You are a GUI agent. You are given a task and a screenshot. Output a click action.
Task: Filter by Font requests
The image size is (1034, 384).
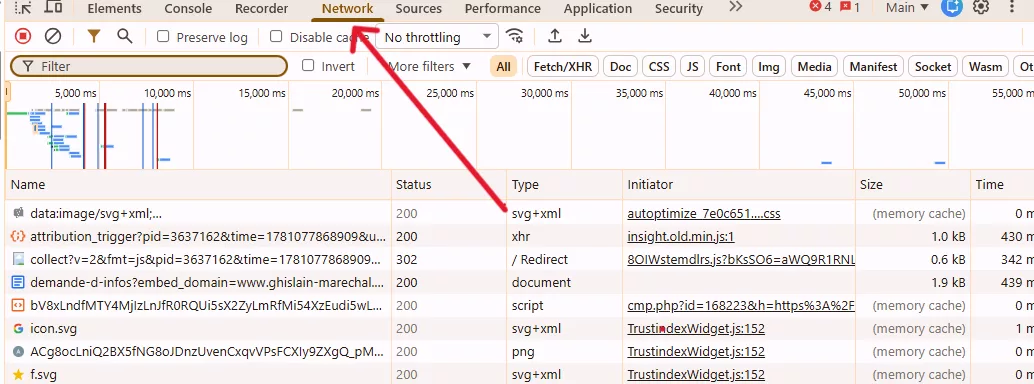click(728, 66)
